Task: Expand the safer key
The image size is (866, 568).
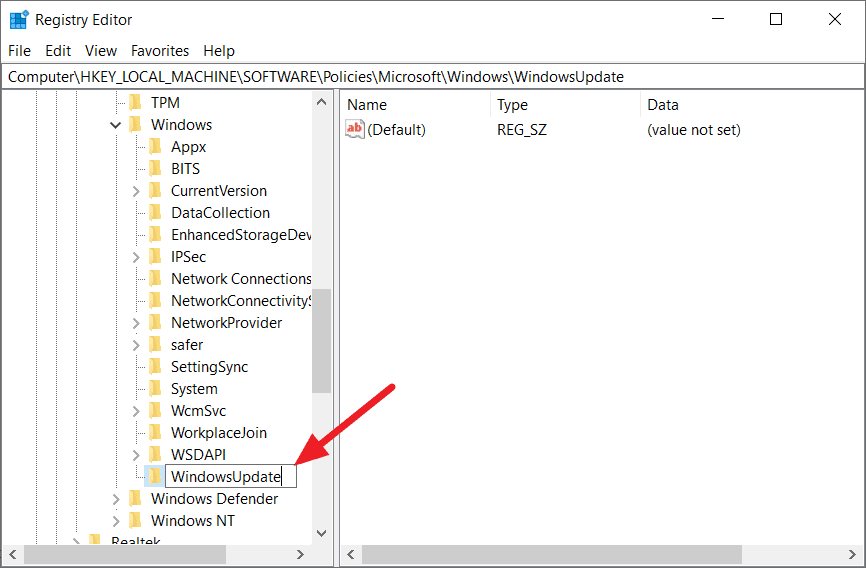Action: tap(136, 345)
